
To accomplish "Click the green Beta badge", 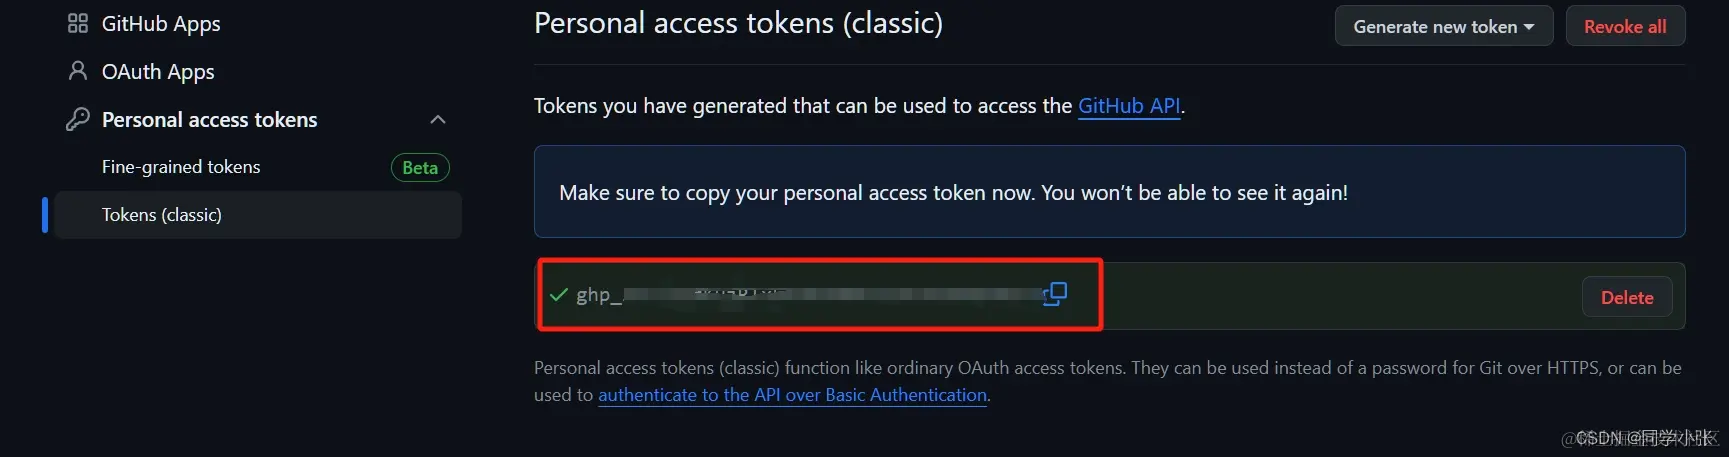I will click(420, 167).
